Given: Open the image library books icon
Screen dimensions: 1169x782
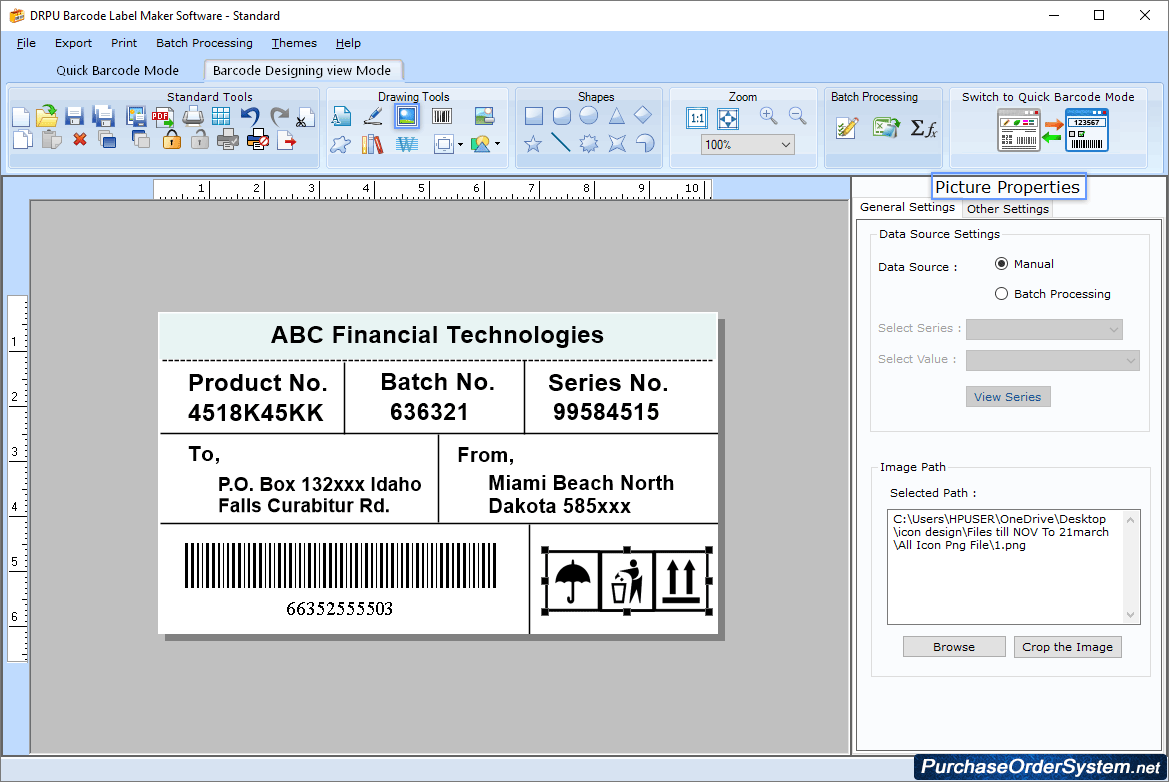Looking at the screenshot, I should click(x=372, y=143).
